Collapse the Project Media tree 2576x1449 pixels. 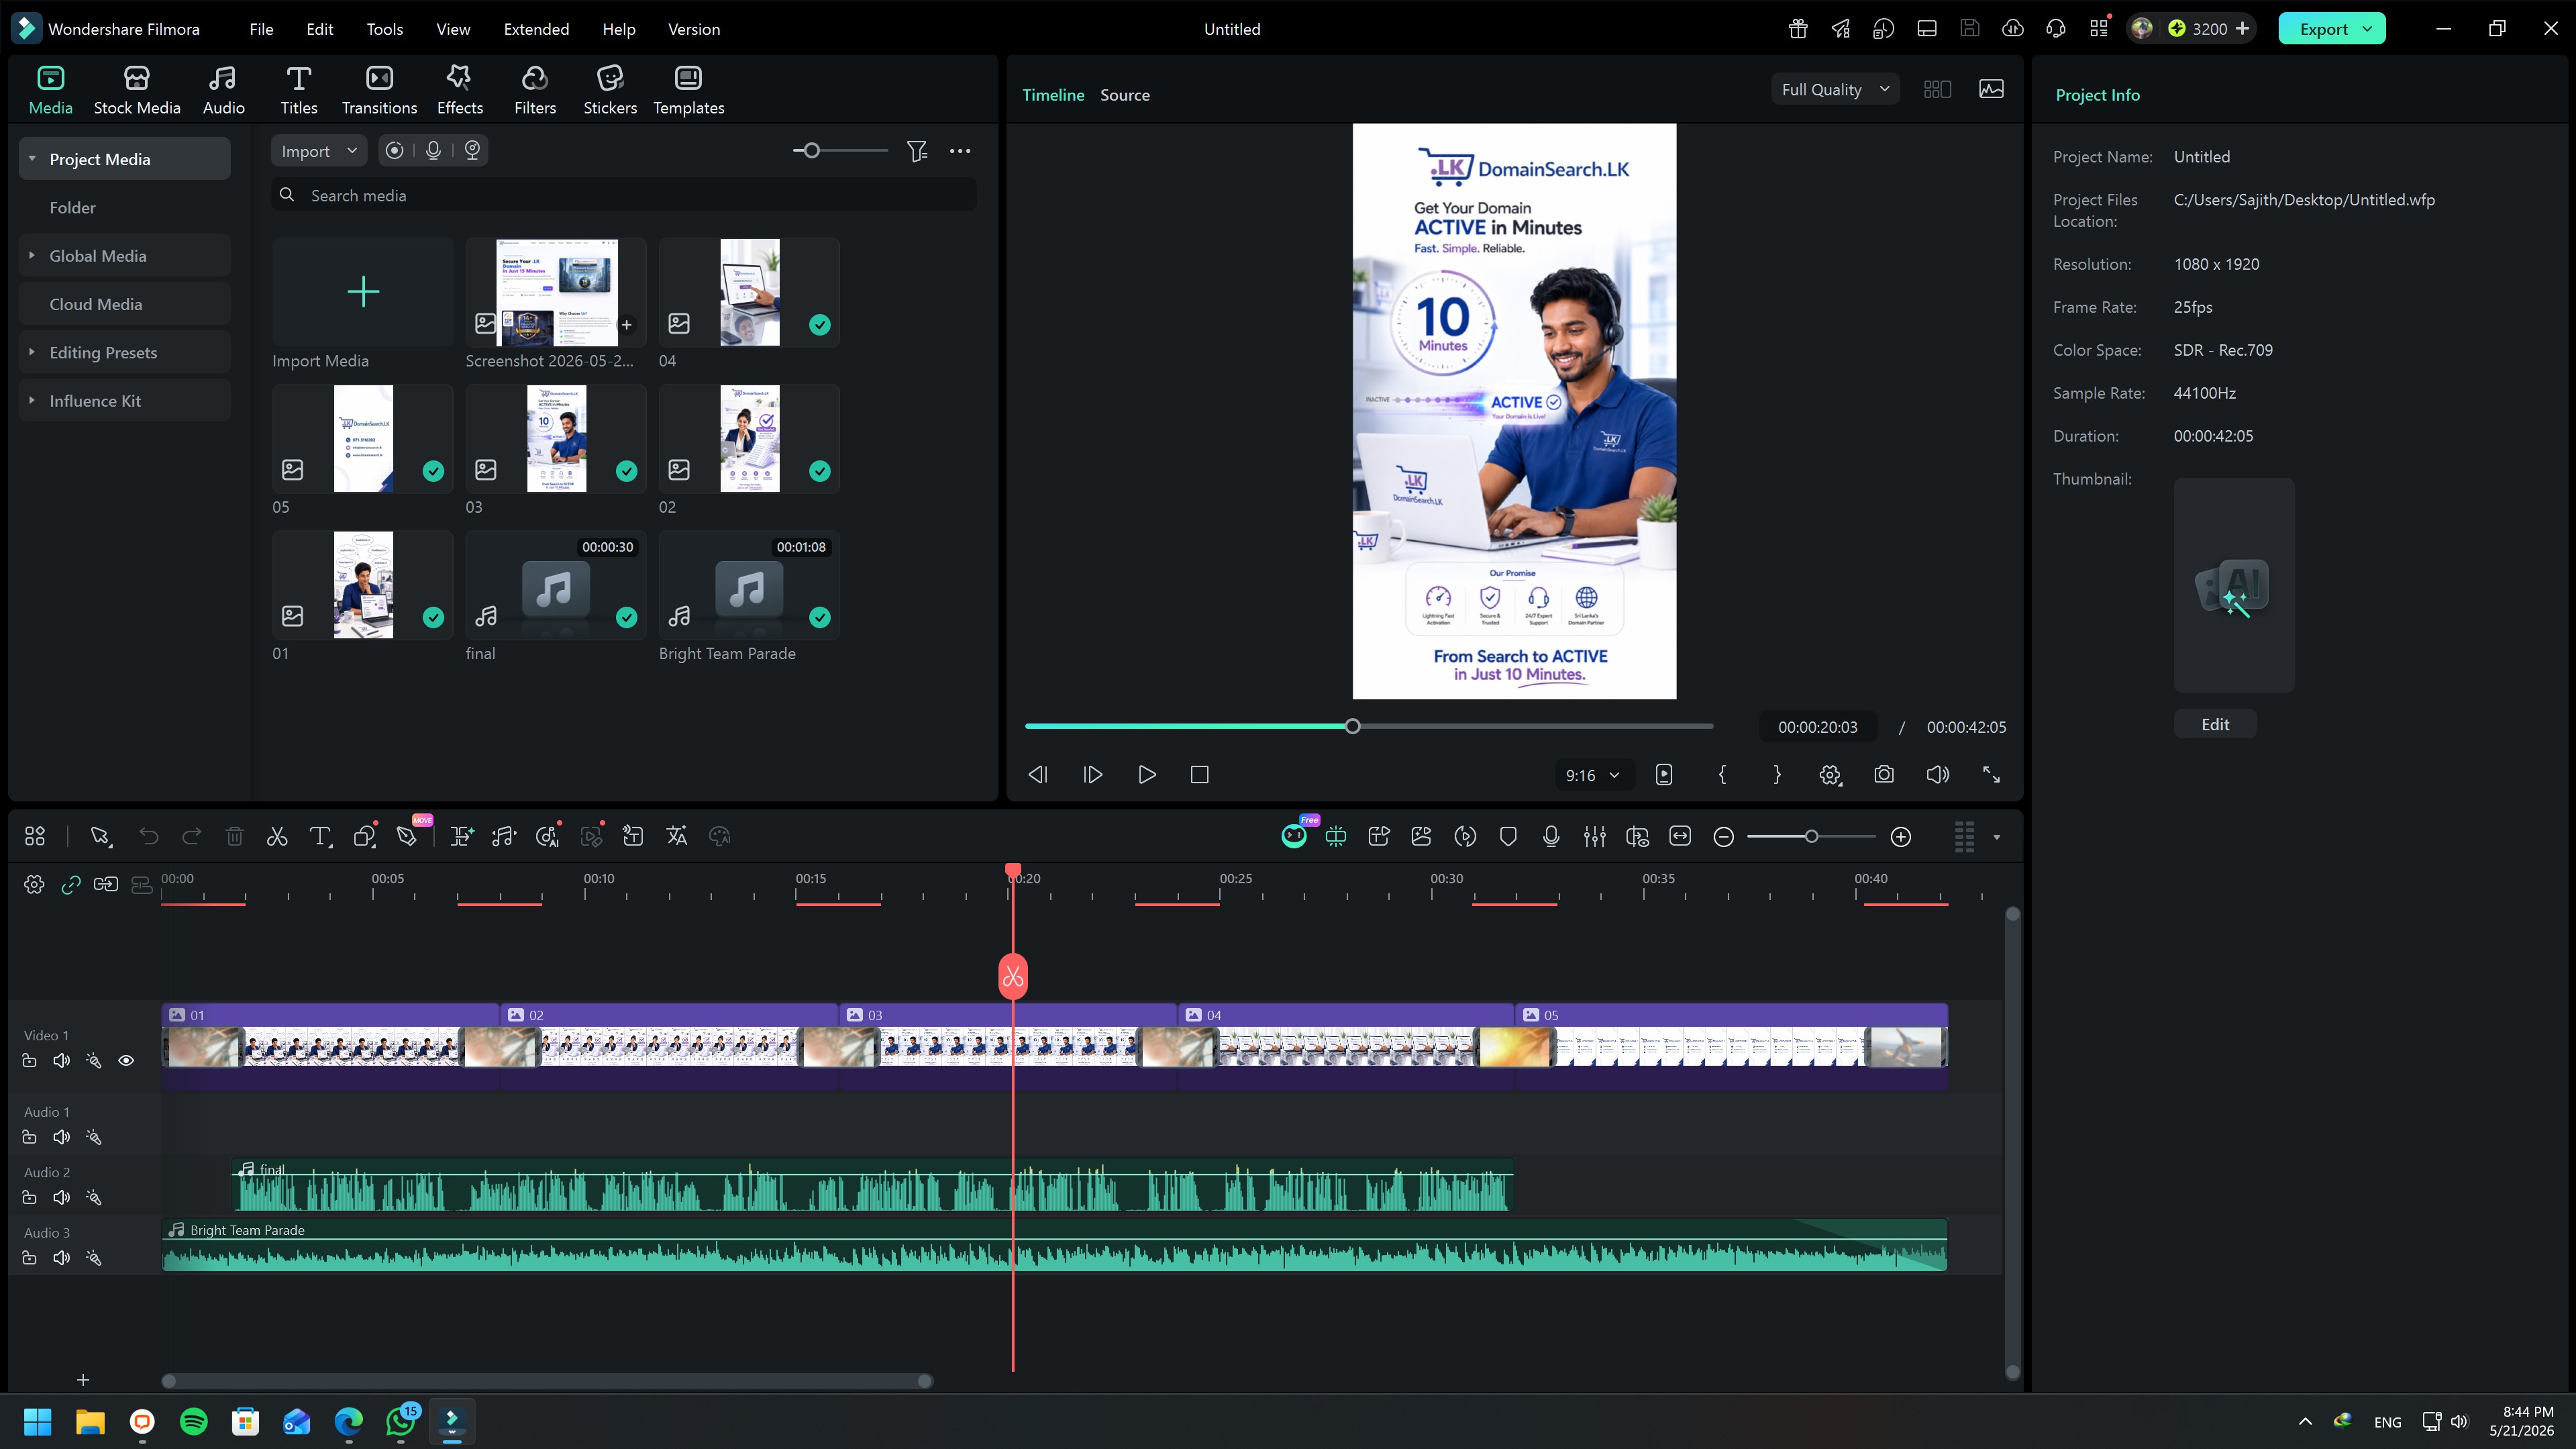point(32,159)
